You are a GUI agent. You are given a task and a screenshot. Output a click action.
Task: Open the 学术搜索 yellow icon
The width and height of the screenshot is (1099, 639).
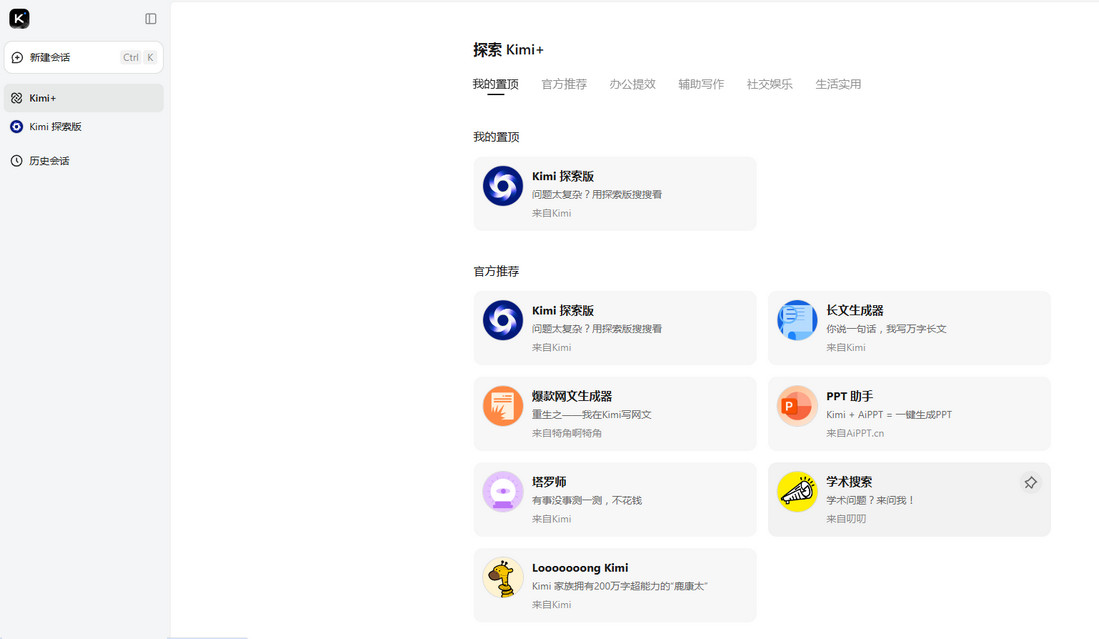tap(797, 492)
